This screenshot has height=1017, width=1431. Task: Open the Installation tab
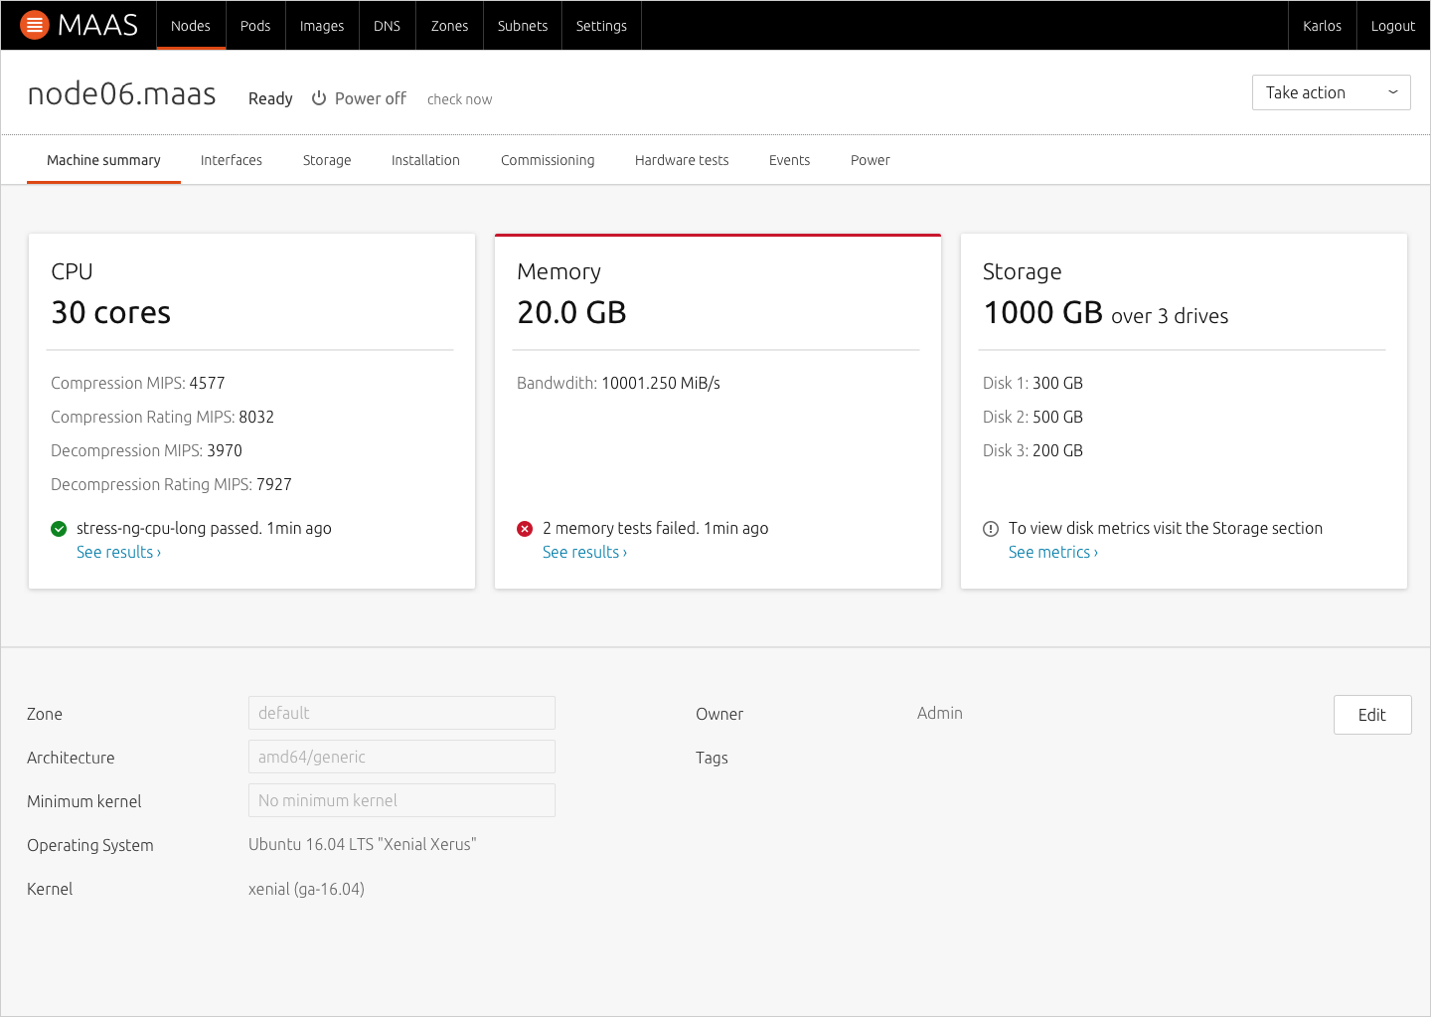425,160
